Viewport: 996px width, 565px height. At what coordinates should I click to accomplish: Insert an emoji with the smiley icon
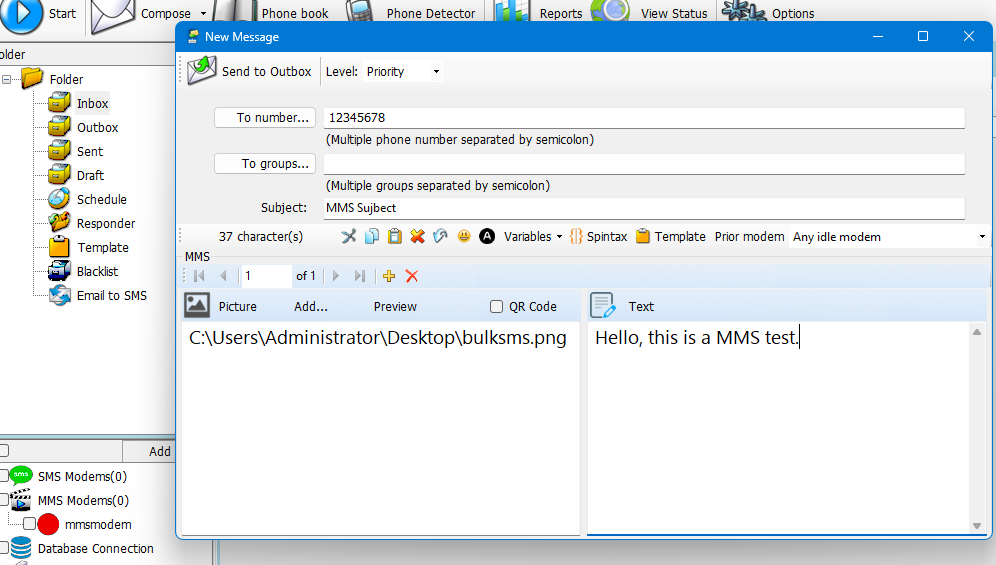click(464, 237)
